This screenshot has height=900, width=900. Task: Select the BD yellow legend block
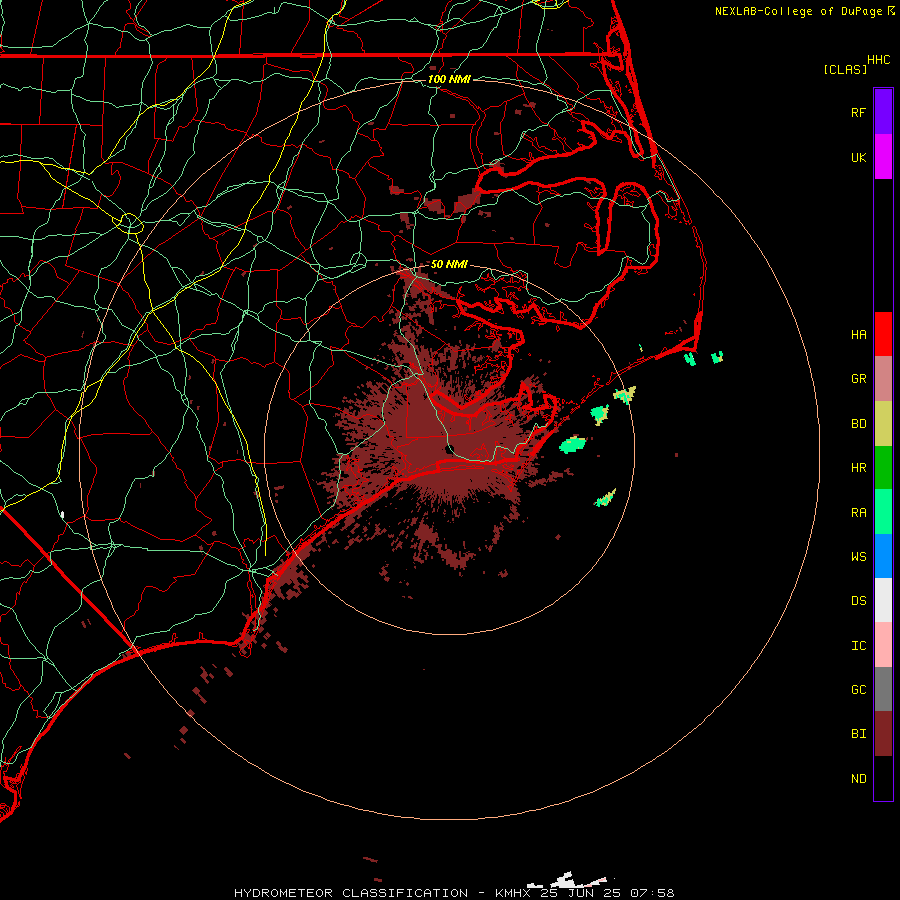[x=883, y=424]
